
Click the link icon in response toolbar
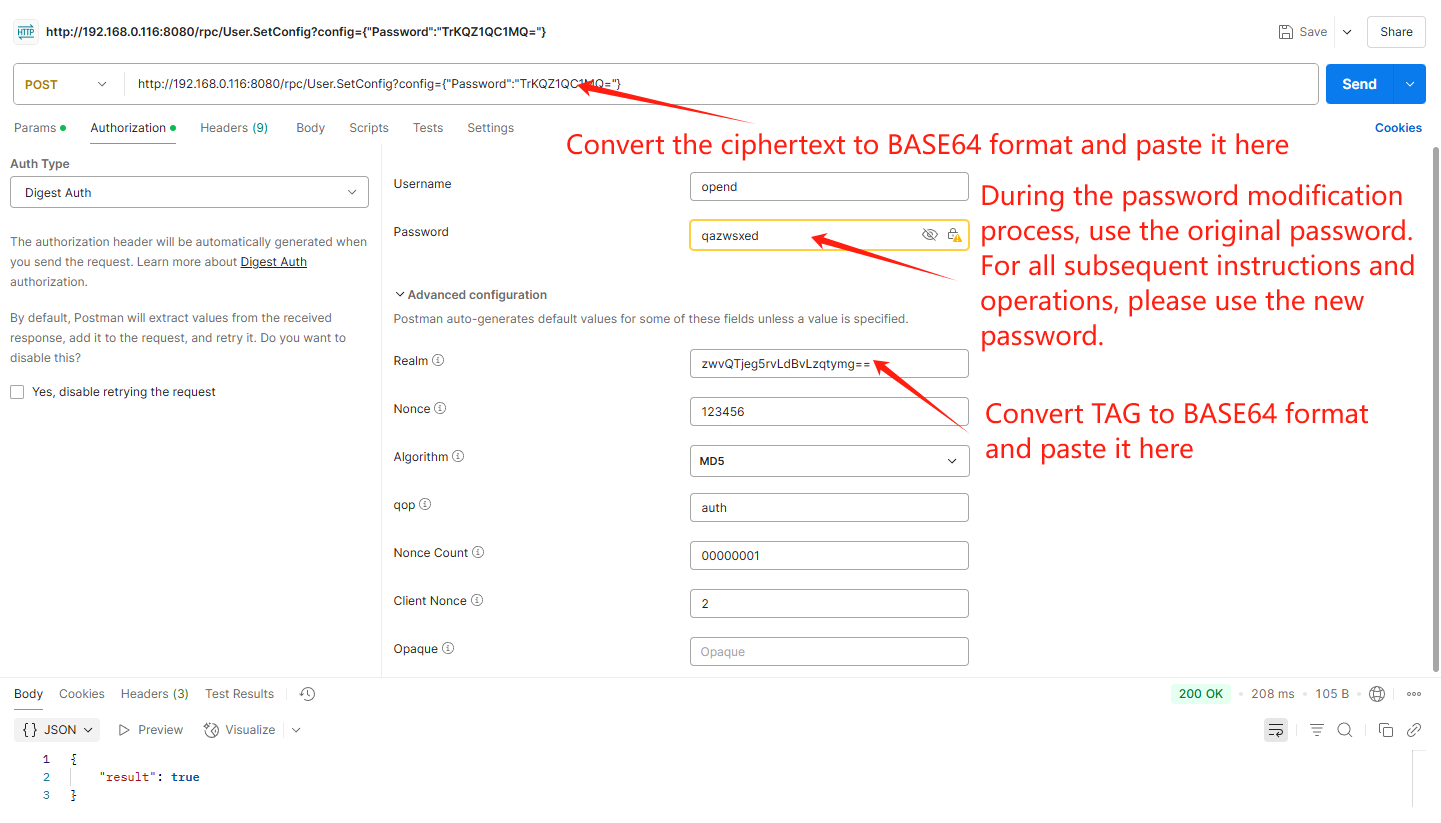point(1414,730)
